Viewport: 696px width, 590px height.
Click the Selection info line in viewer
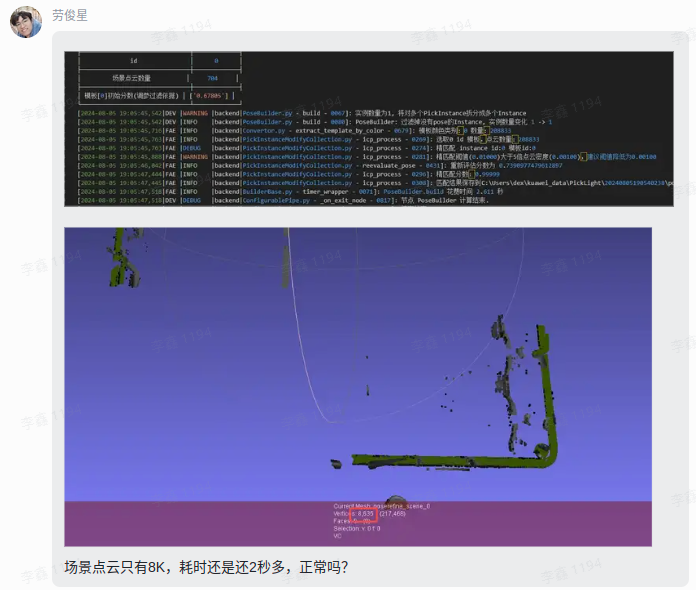[355, 528]
